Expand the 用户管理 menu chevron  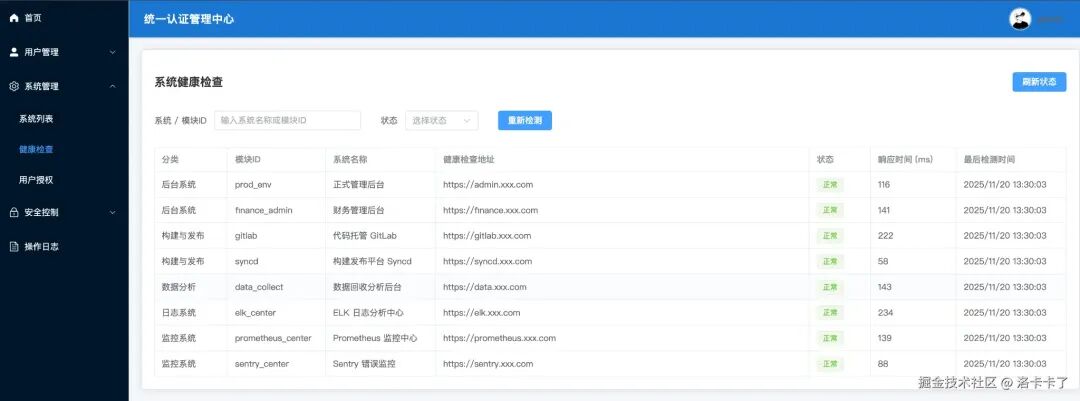(113, 52)
